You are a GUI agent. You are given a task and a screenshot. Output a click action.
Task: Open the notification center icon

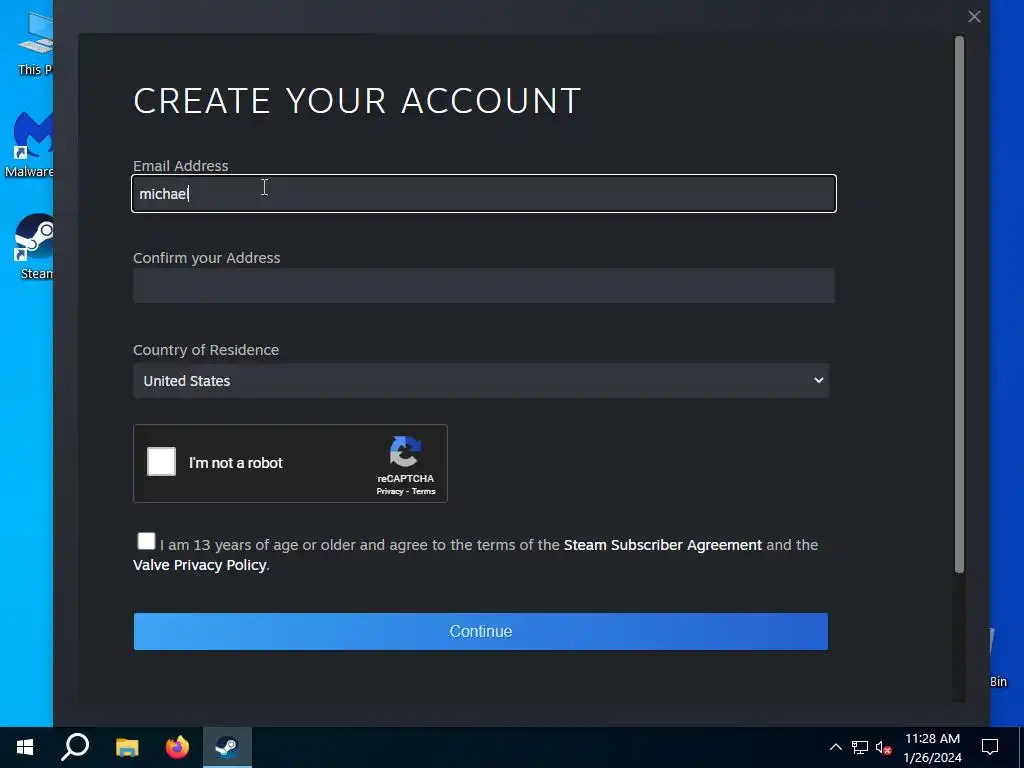pyautogui.click(x=990, y=747)
